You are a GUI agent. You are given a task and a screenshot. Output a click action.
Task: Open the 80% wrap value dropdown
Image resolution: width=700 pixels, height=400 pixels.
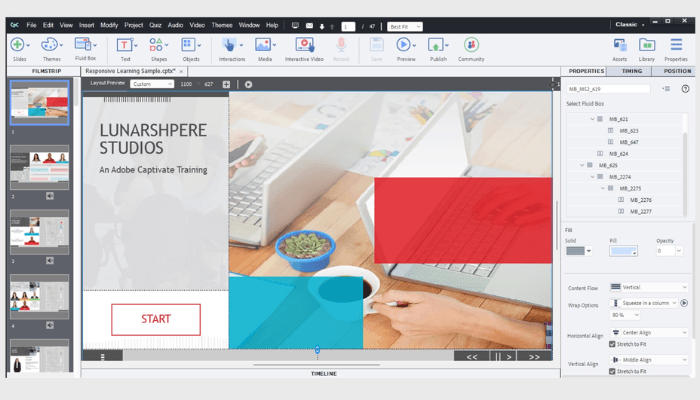tap(625, 315)
